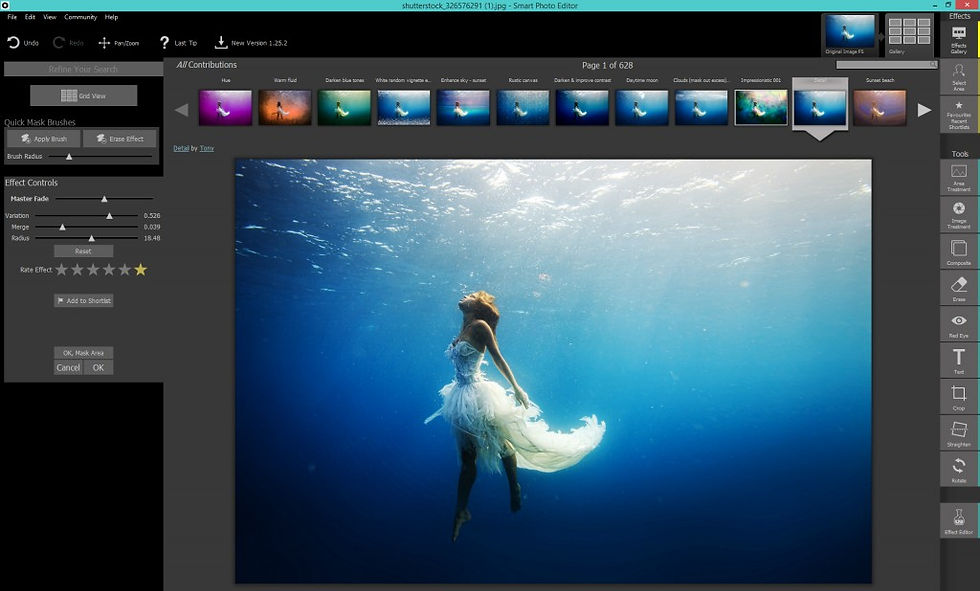Click the Variation value 0.526

tap(152, 216)
